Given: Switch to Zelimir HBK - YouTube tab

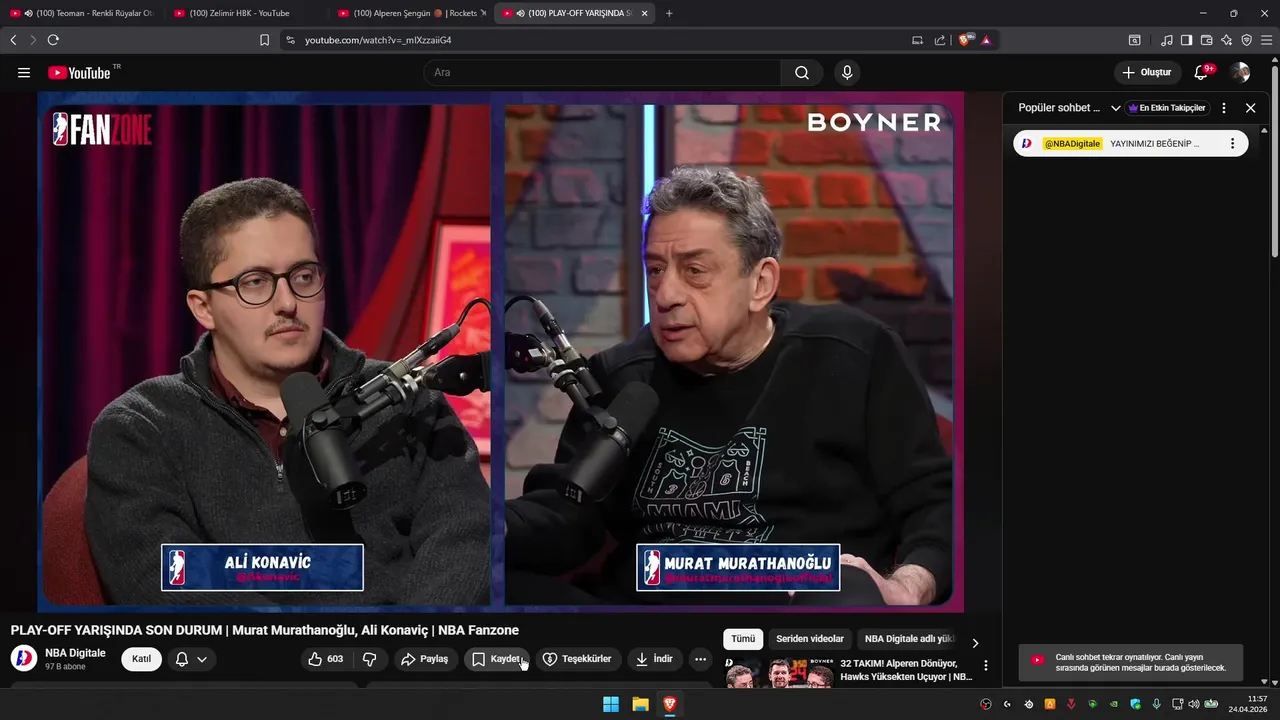Looking at the screenshot, I should point(246,13).
